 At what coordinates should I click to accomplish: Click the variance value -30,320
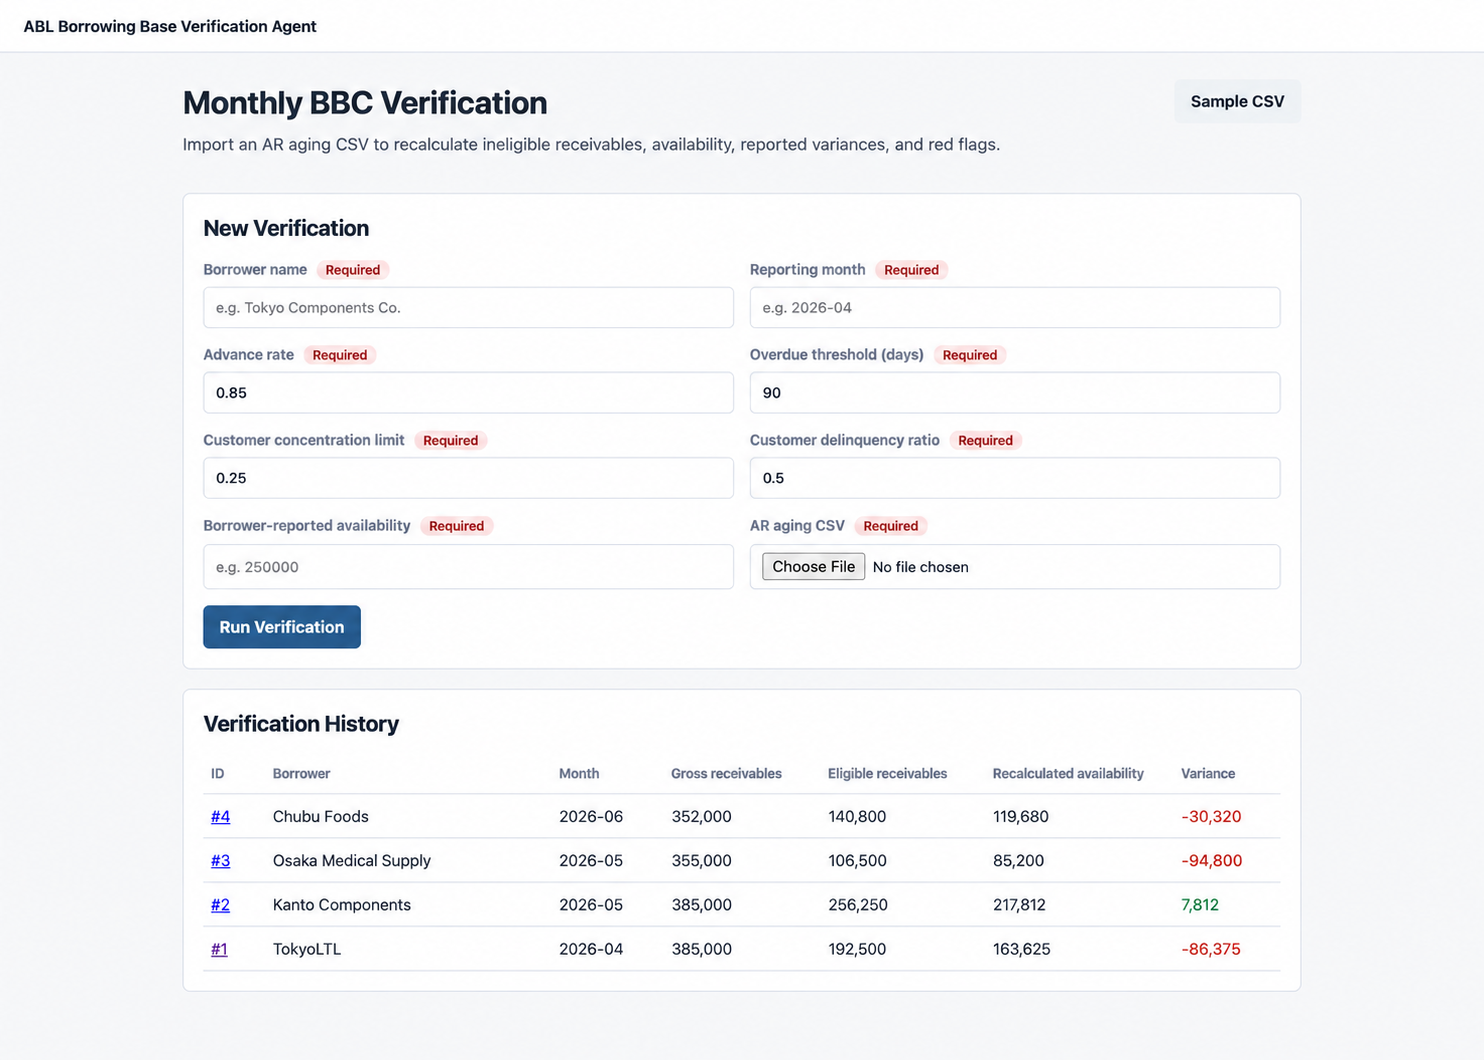pos(1211,816)
